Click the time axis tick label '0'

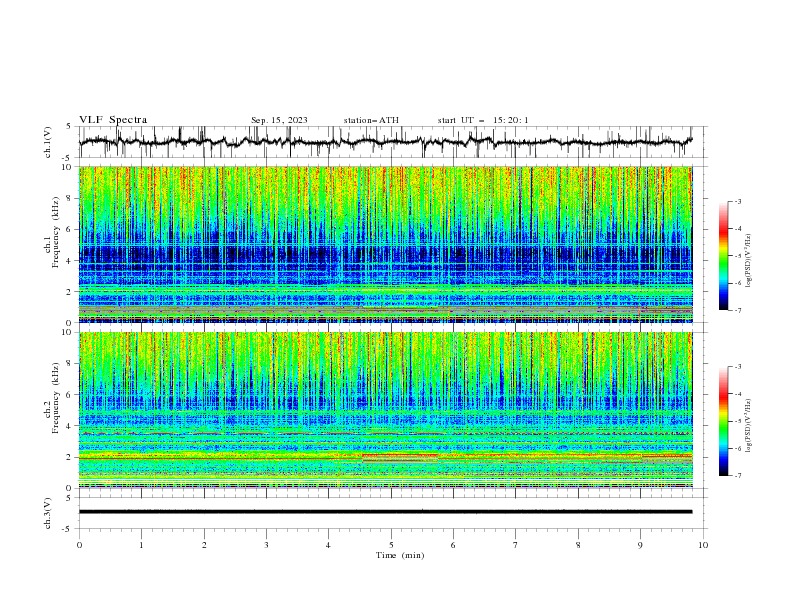79,545
